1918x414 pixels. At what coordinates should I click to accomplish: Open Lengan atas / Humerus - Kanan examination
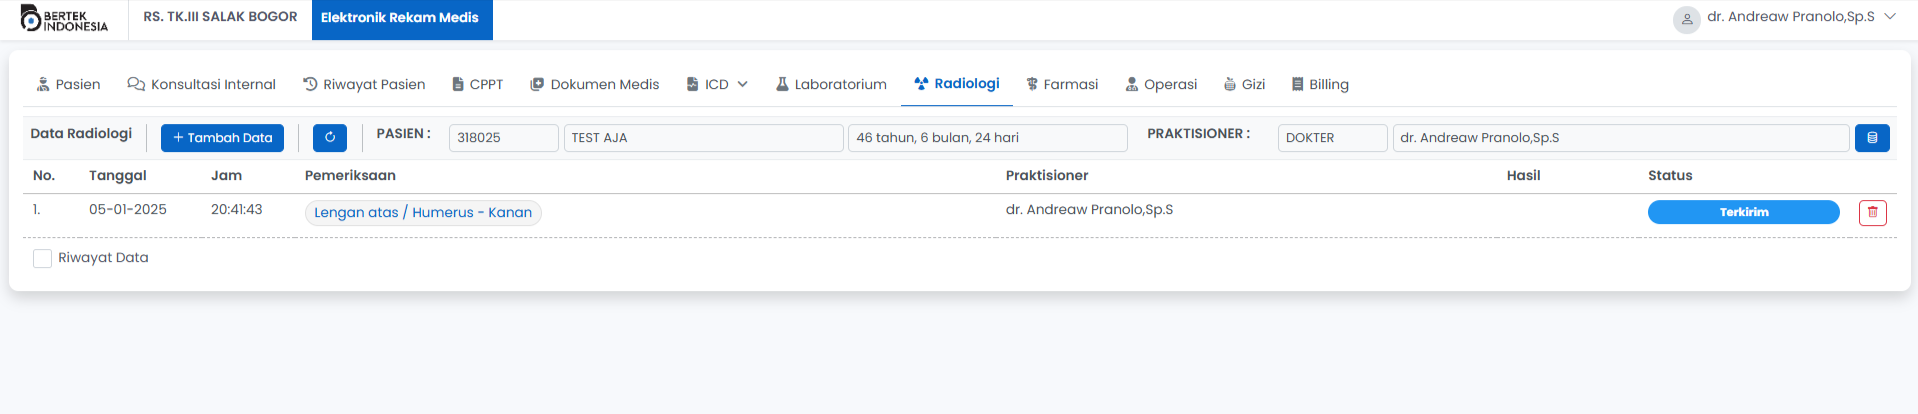(423, 212)
